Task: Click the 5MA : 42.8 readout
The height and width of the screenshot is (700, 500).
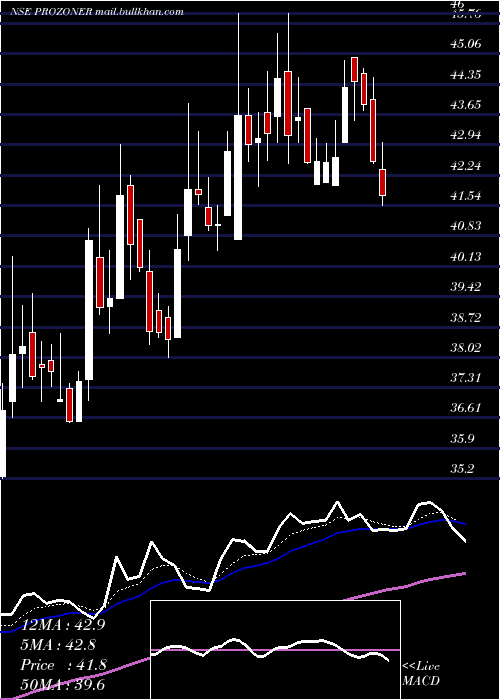Action: [x=59, y=645]
